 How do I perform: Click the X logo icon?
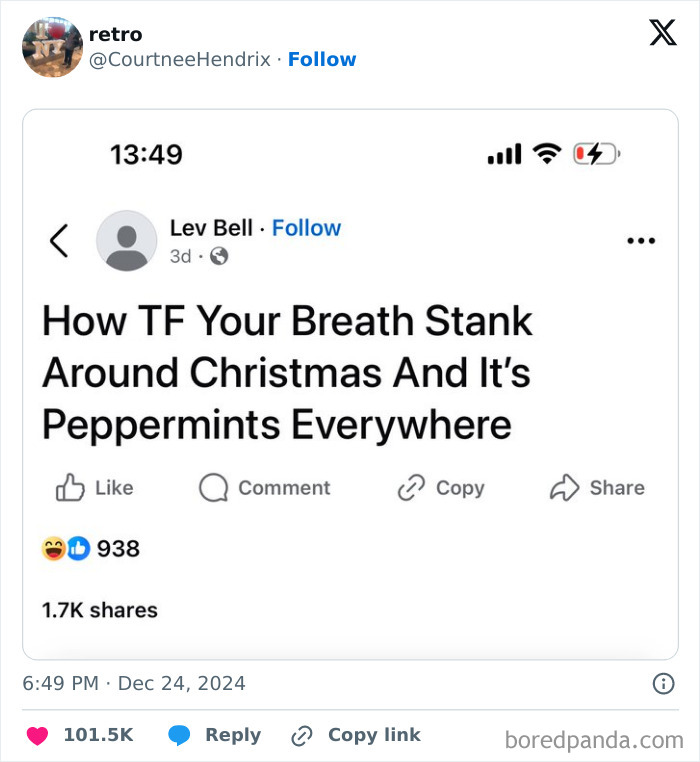click(662, 34)
